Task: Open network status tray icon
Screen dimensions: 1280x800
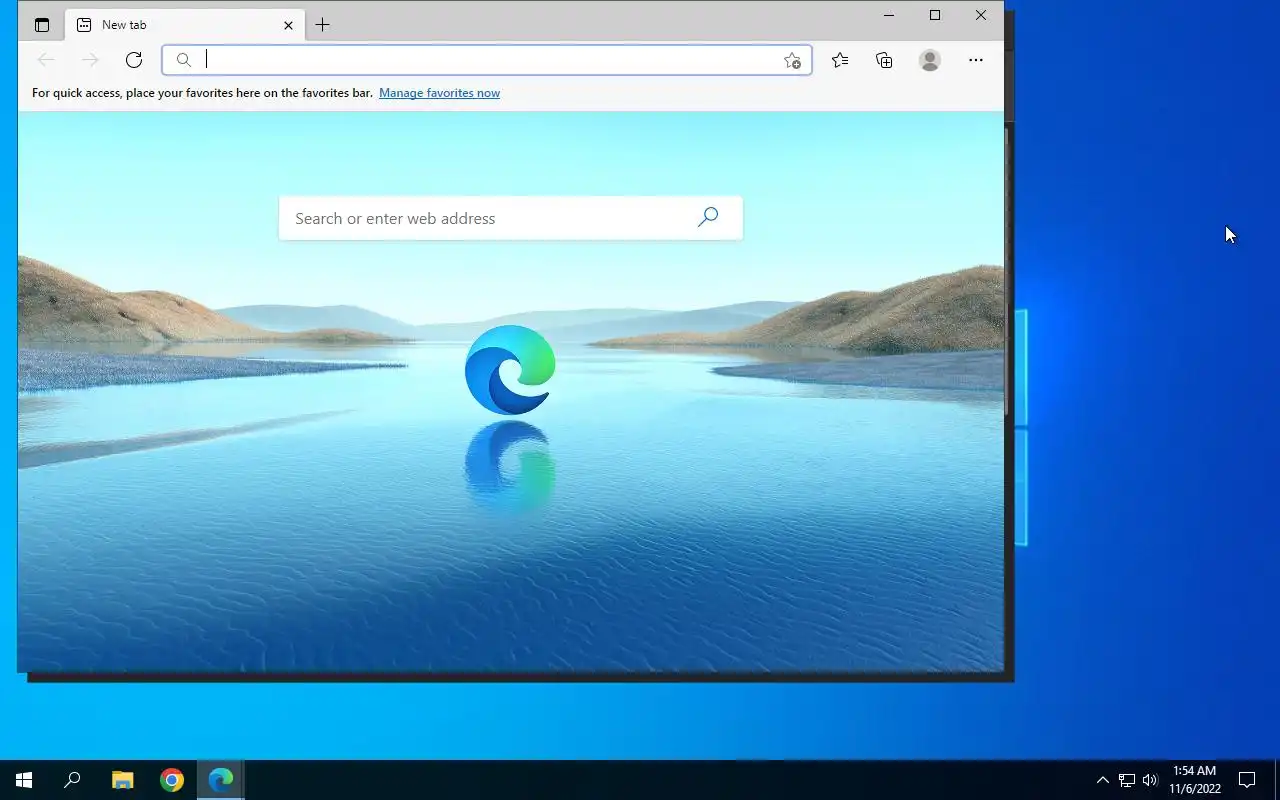Action: coord(1127,780)
